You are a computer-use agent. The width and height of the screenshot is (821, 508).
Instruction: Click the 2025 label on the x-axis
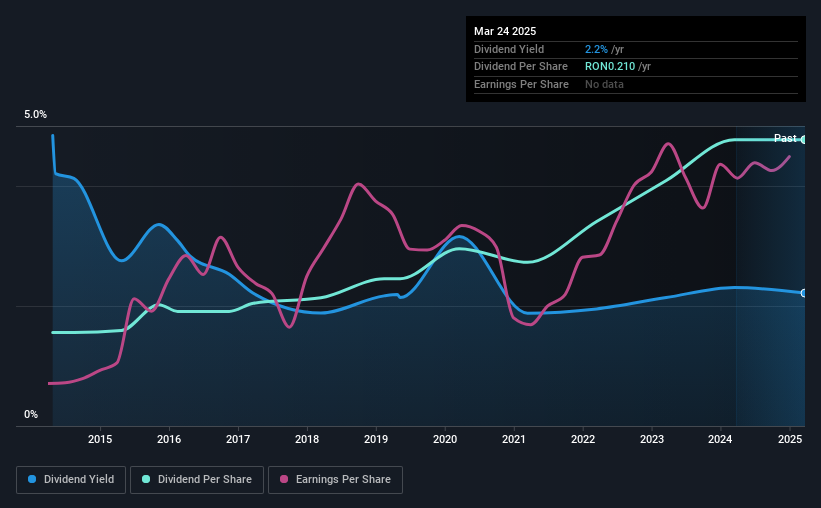[x=790, y=439]
